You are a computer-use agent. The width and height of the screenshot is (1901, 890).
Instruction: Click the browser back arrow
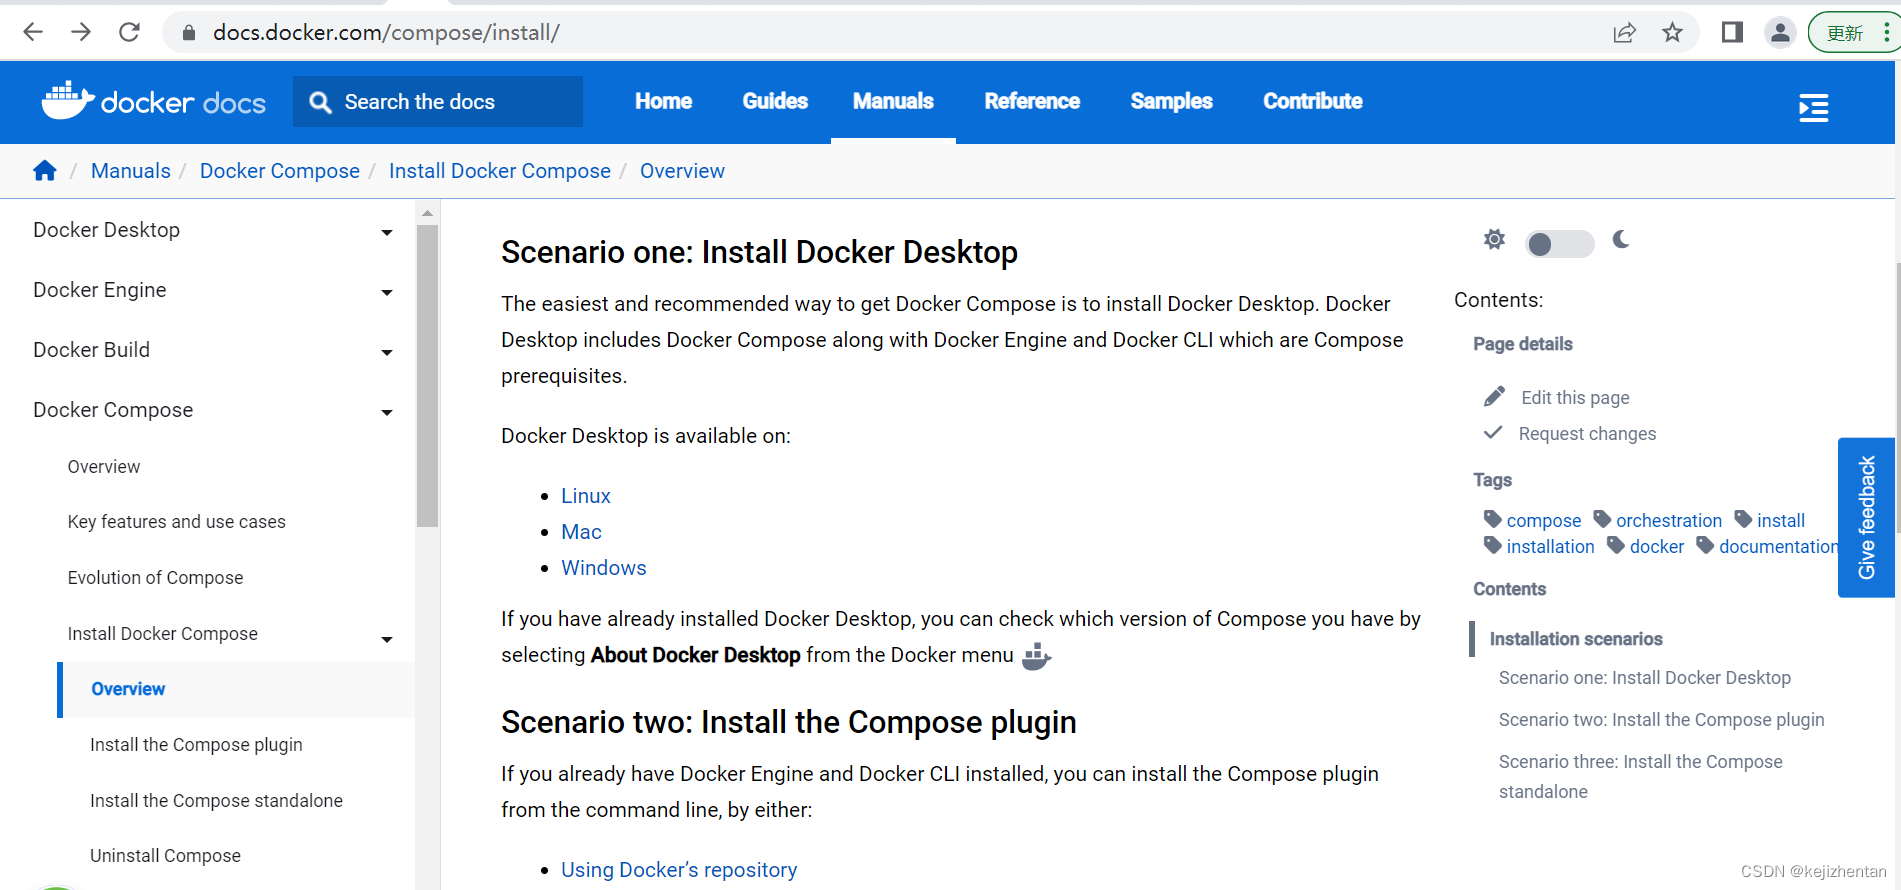pos(33,32)
